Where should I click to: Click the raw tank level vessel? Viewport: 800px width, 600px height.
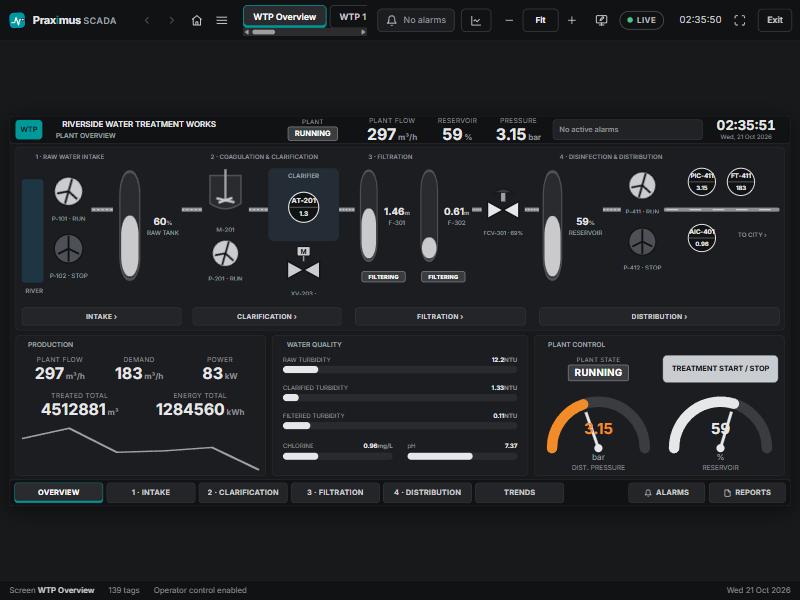tap(130, 226)
